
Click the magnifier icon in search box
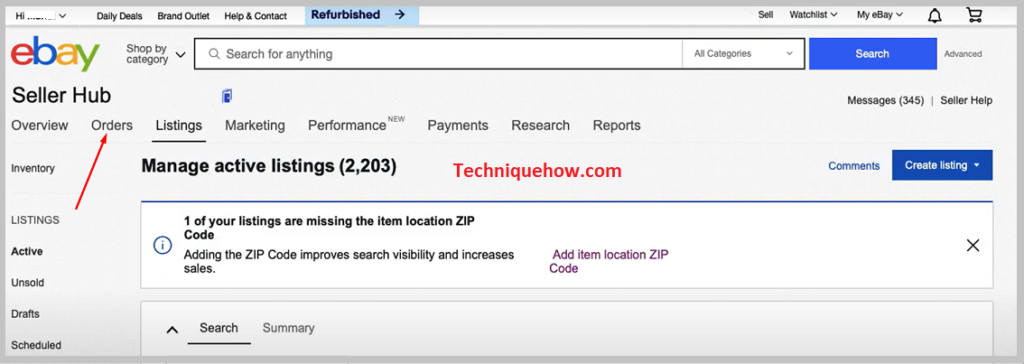pos(214,54)
